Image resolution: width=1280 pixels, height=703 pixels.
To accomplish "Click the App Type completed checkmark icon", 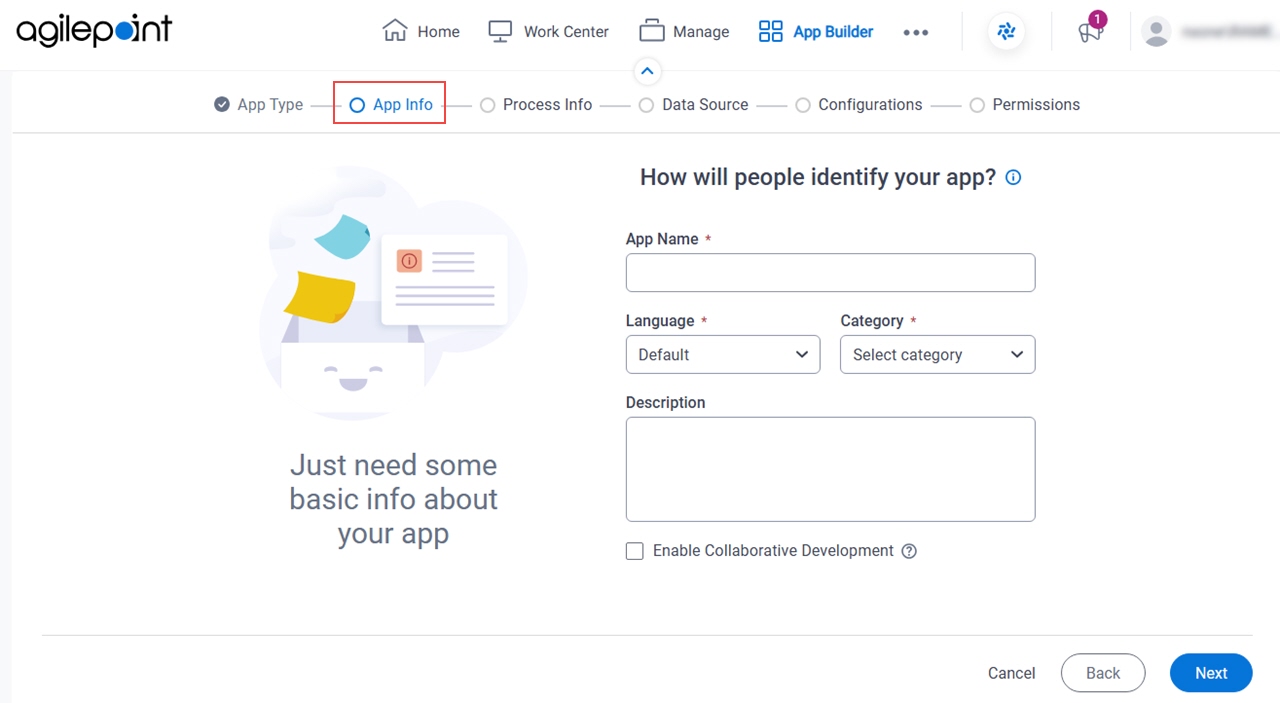I will tap(222, 104).
